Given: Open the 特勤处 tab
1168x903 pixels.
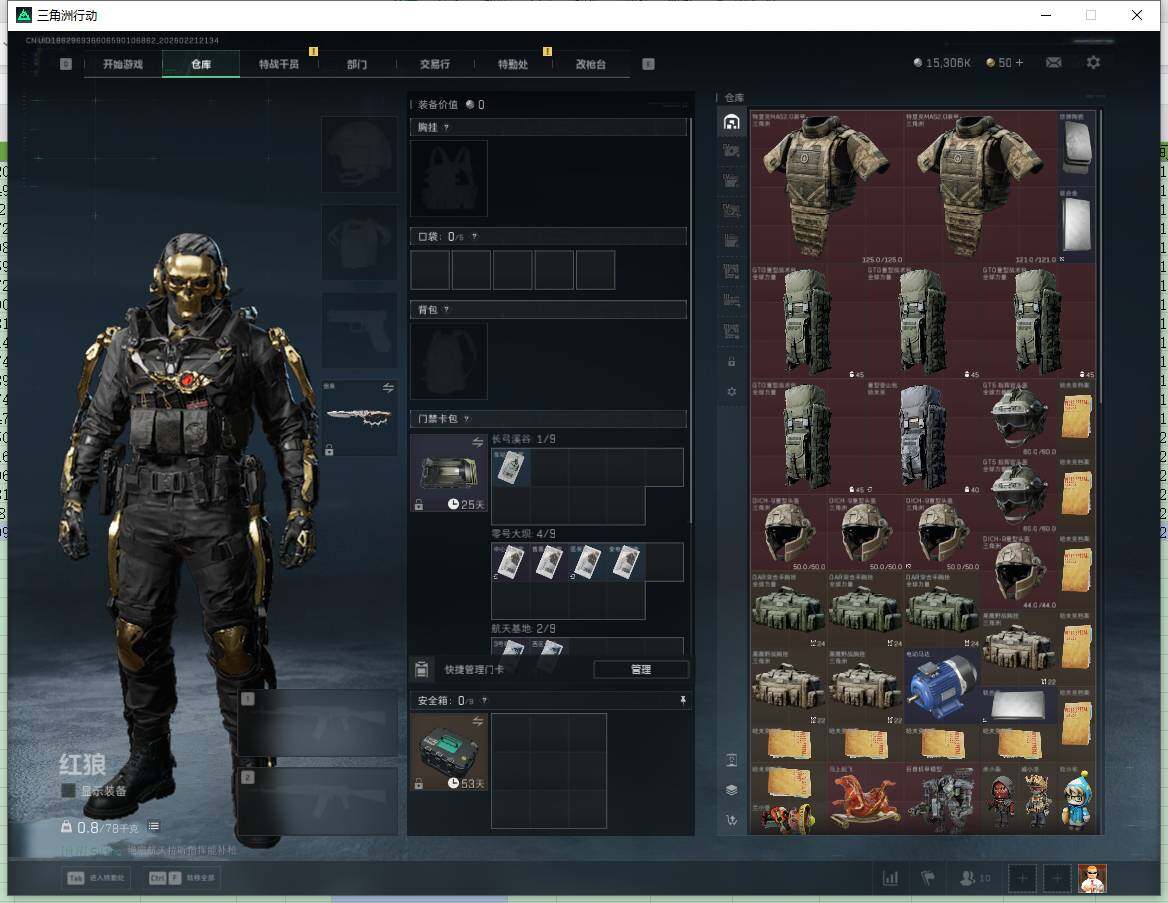Looking at the screenshot, I should click(513, 64).
